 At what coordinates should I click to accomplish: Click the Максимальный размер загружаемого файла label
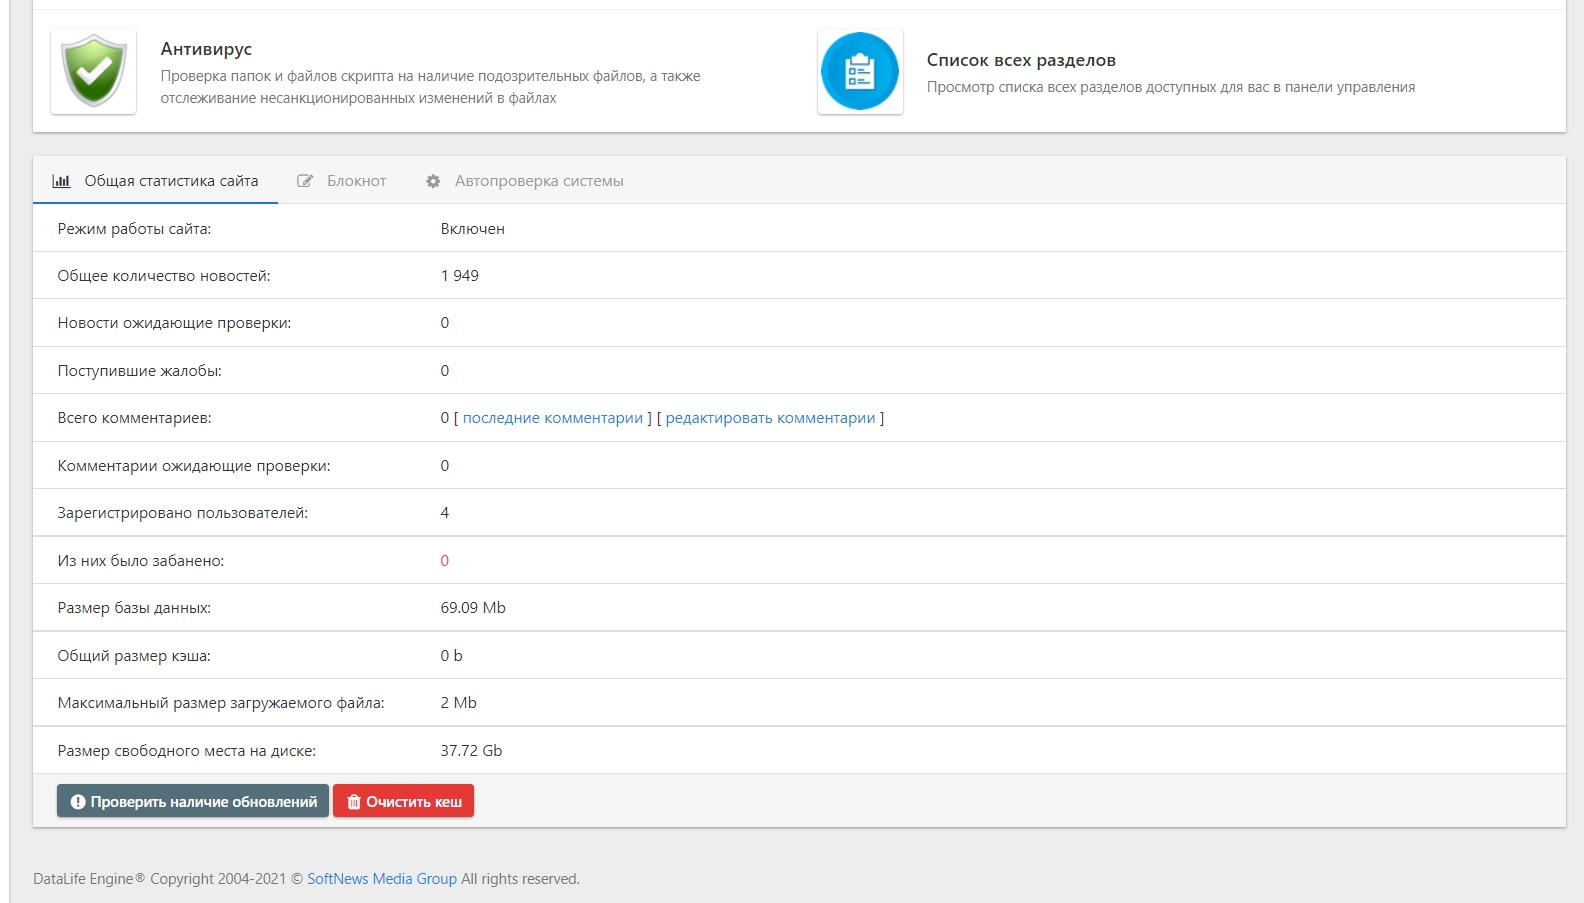tap(221, 703)
